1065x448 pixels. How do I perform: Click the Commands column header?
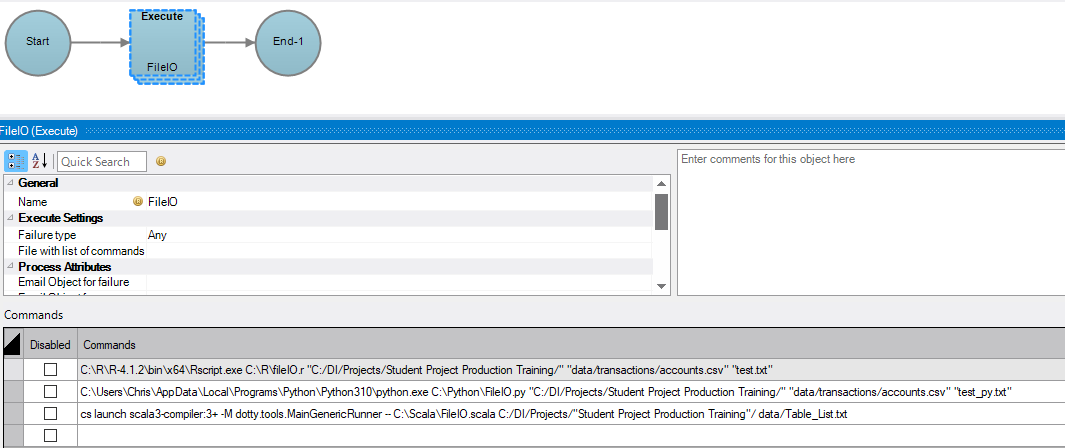(x=570, y=344)
